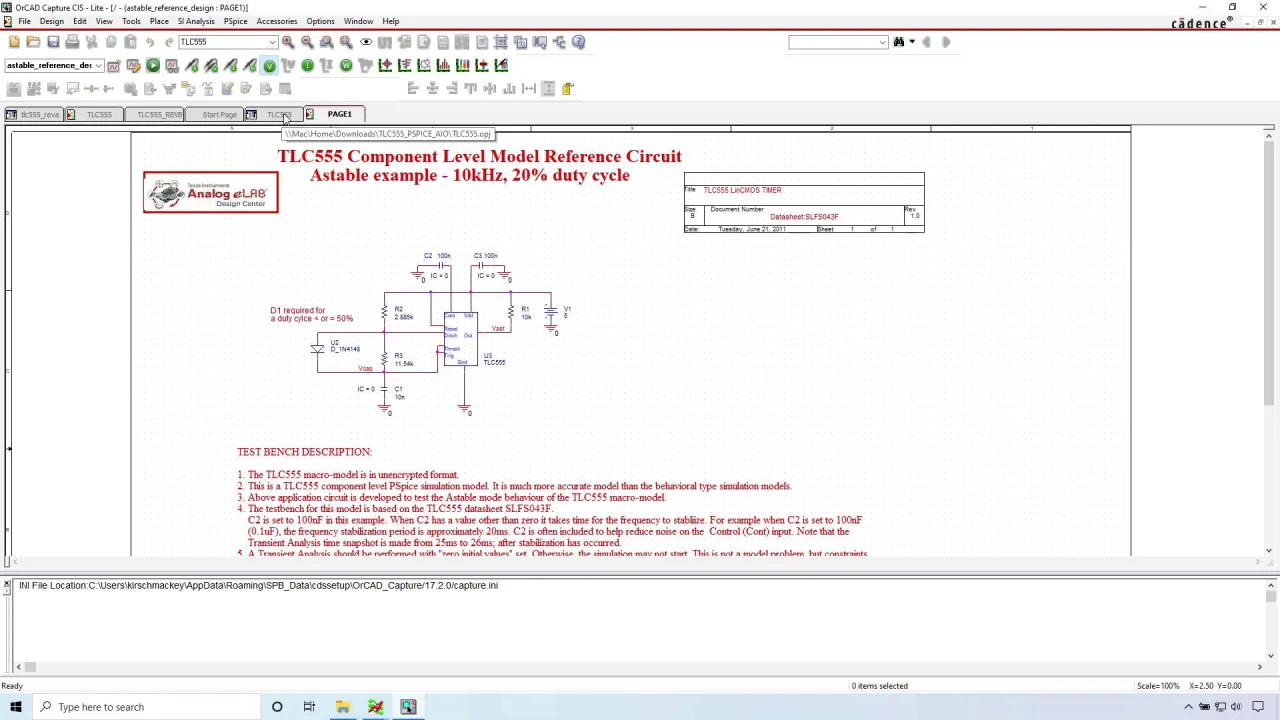Click the blue Help question mark icon
This screenshot has height=720, width=1280.
pos(578,42)
